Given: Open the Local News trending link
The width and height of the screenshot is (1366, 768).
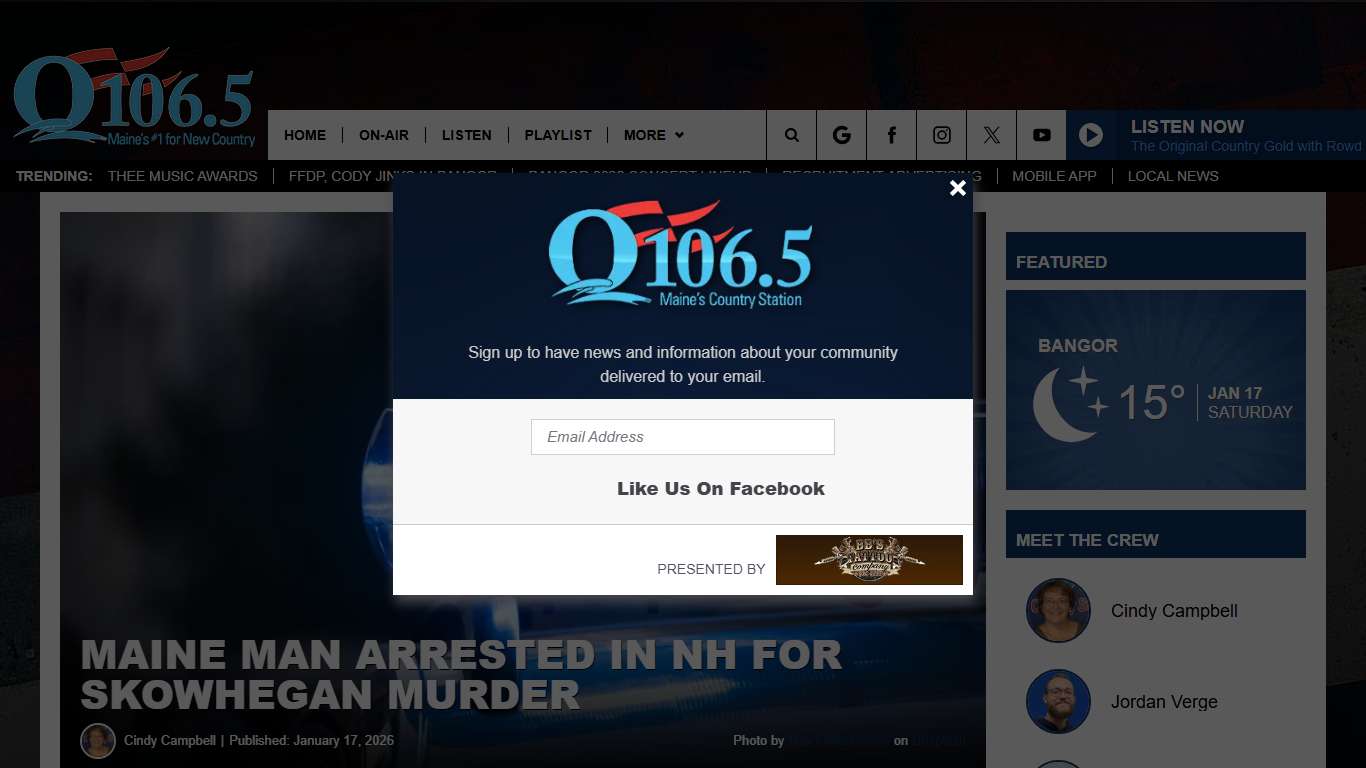Looking at the screenshot, I should pos(1173,176).
